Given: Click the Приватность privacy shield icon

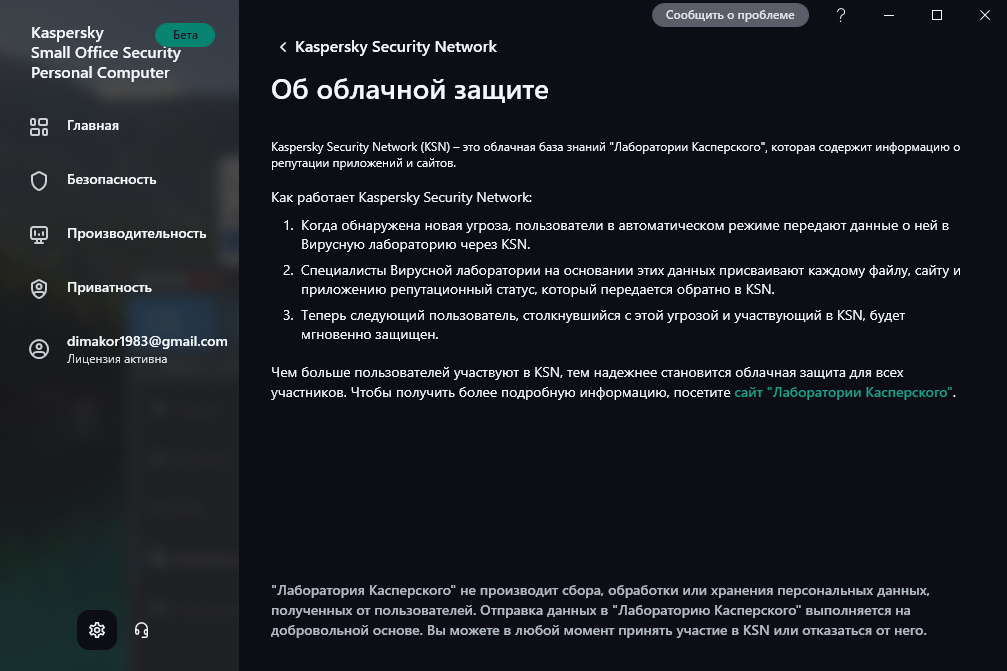Looking at the screenshot, I should point(39,288).
